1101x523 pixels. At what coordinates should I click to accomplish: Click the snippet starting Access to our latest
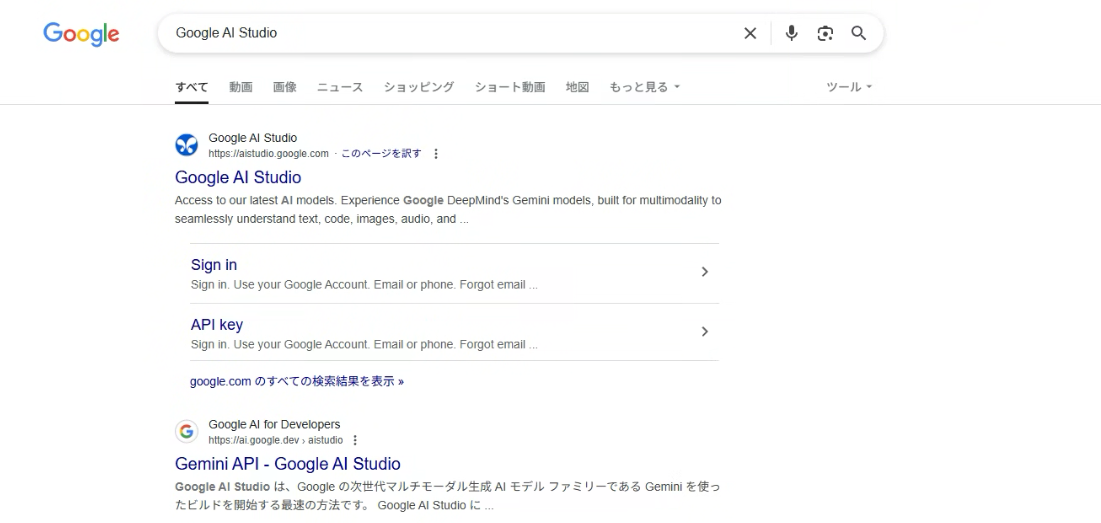(448, 209)
